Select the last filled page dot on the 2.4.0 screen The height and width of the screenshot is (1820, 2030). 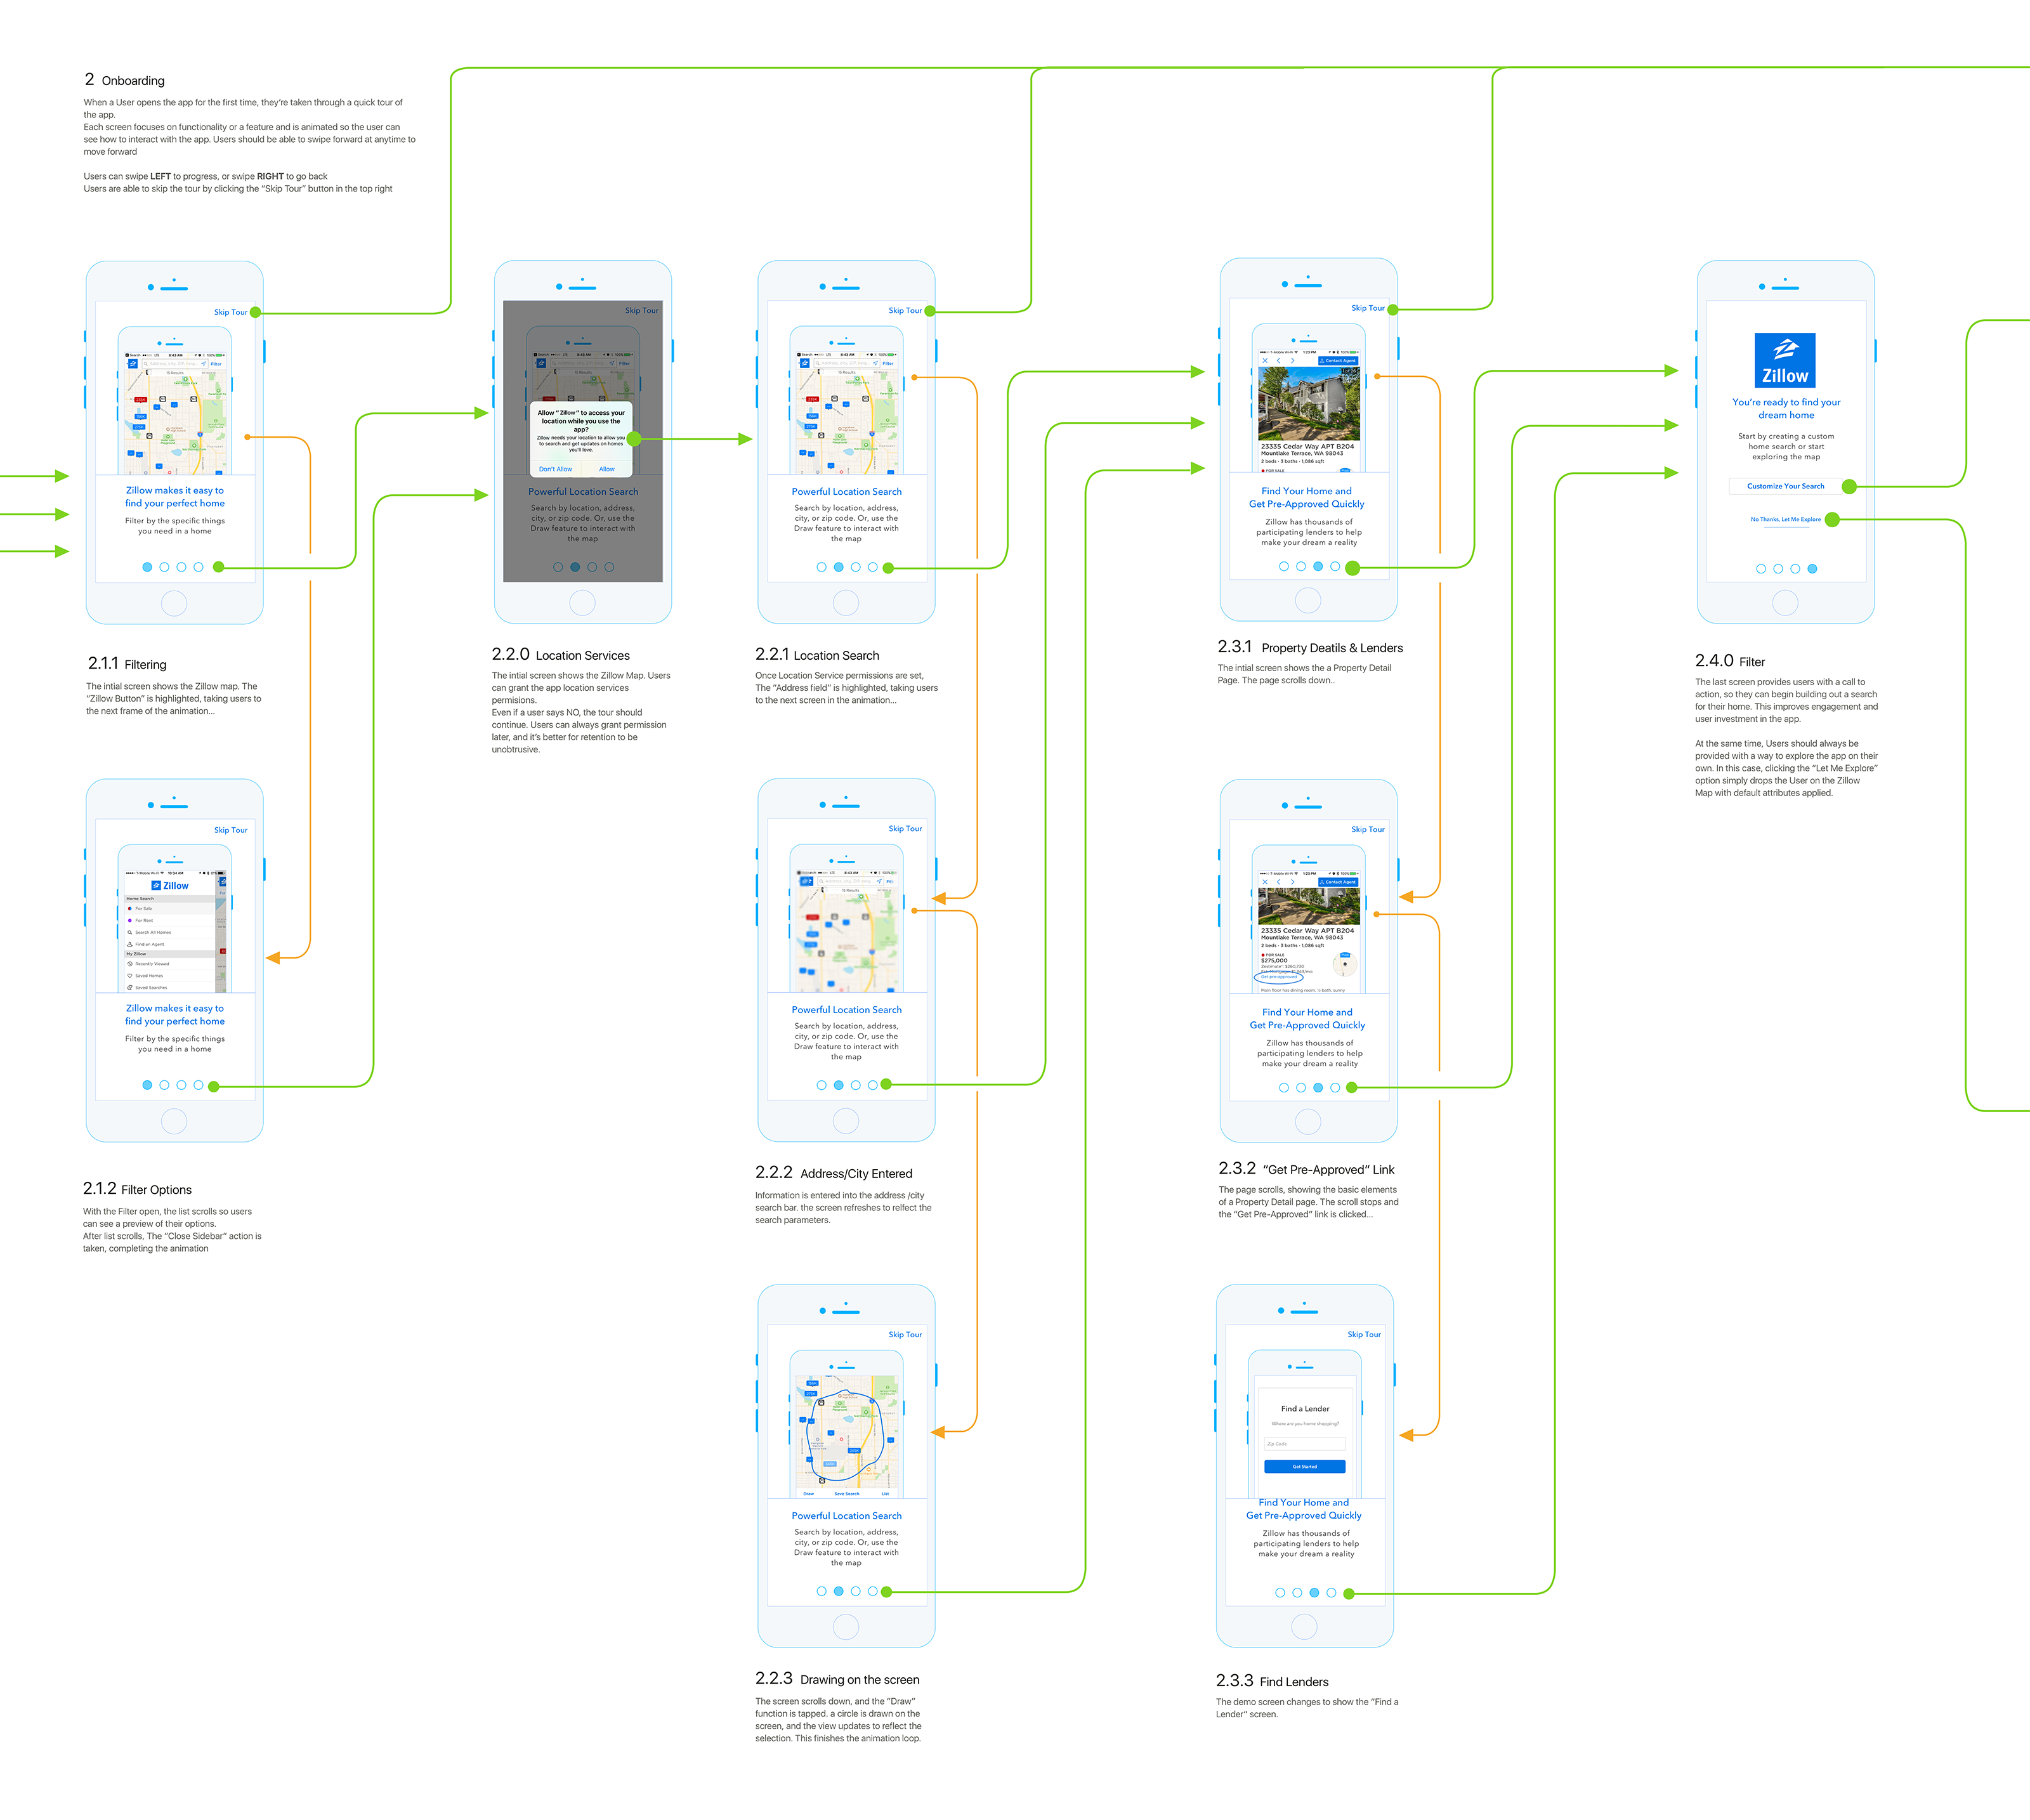(x=1812, y=569)
